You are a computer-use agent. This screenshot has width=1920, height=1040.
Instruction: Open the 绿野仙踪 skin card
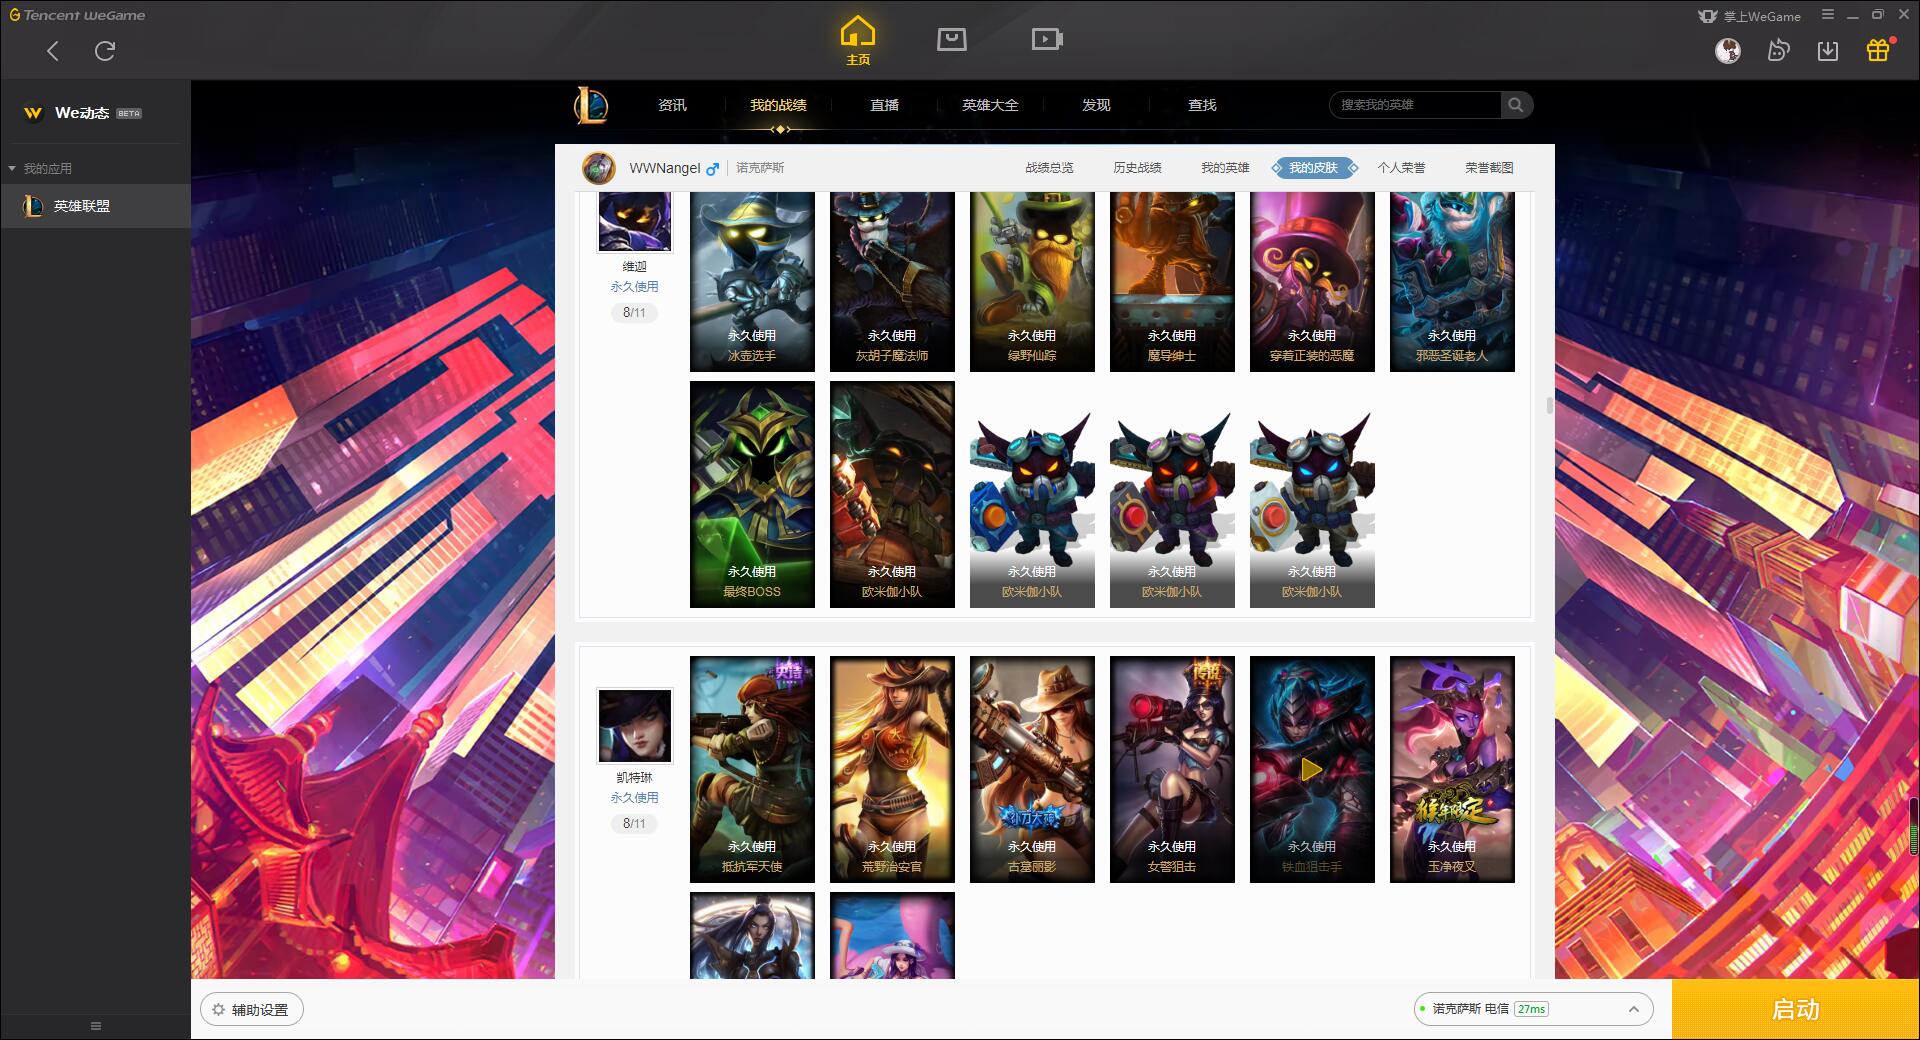pos(1032,282)
